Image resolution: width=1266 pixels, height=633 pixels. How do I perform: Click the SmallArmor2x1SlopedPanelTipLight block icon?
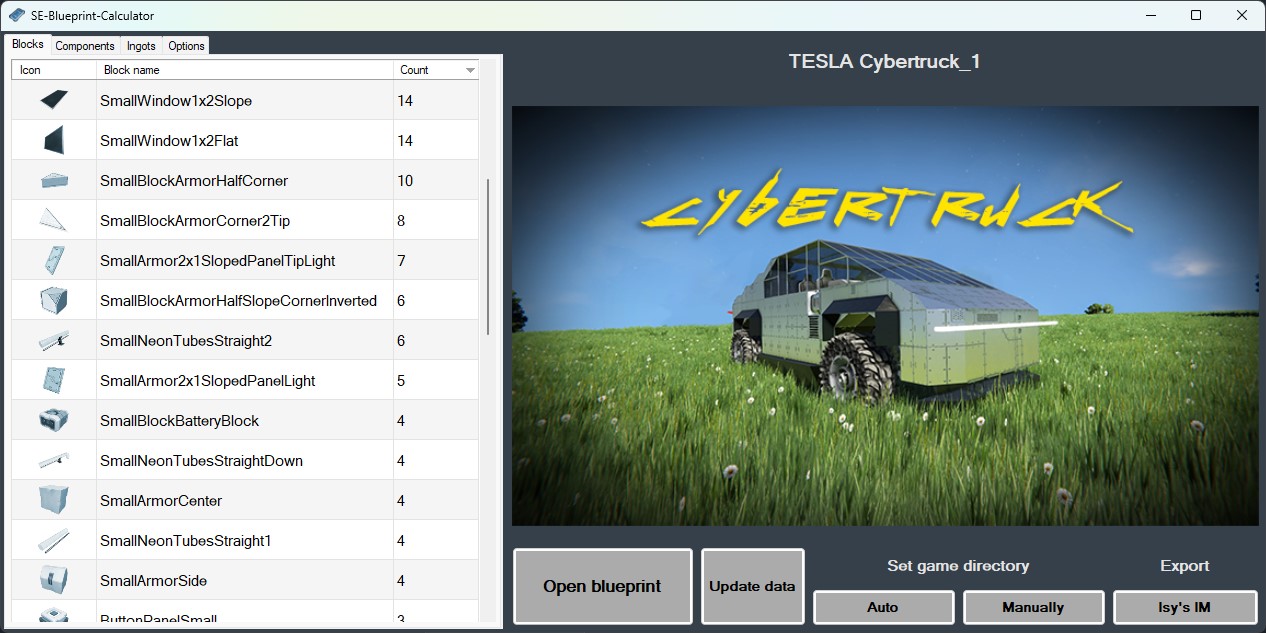(53, 260)
